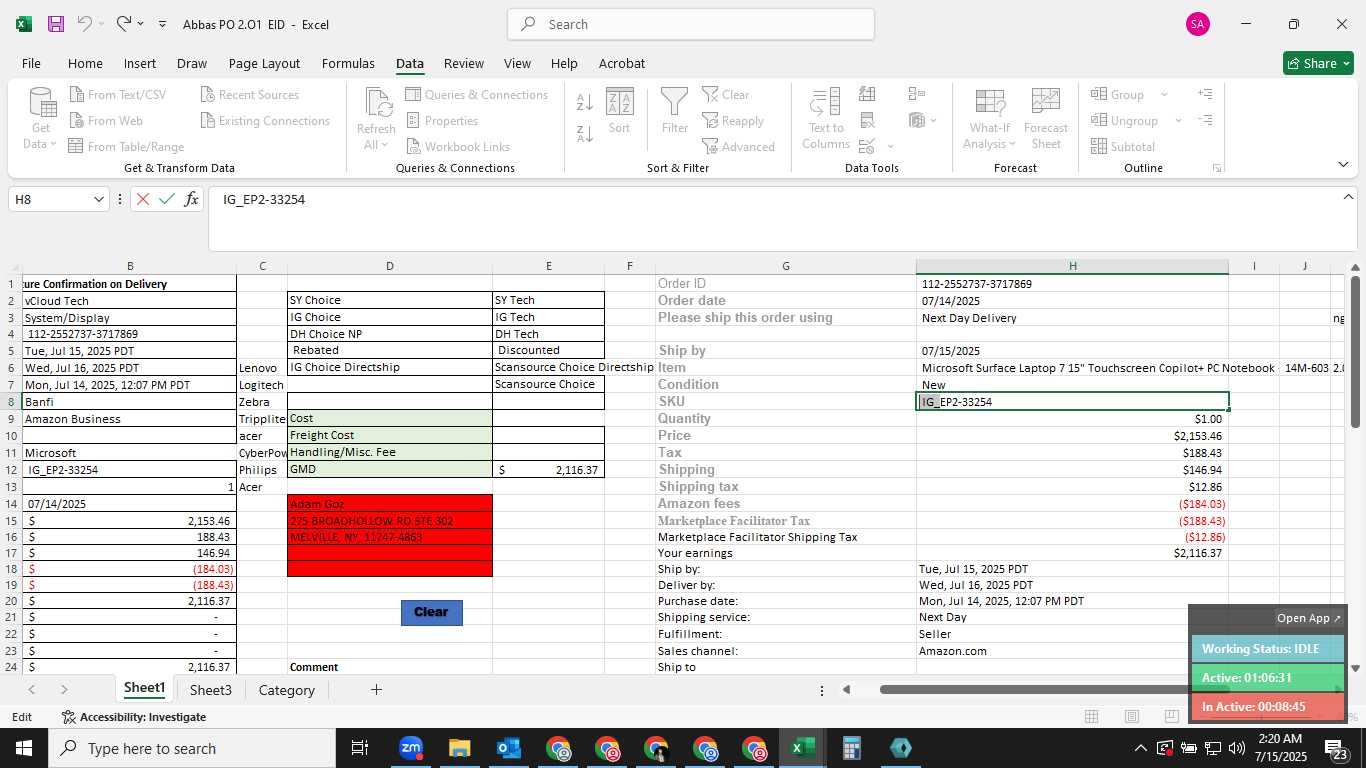1366x768 pixels.
Task: Add a new sheet with plus
Action: click(x=376, y=690)
